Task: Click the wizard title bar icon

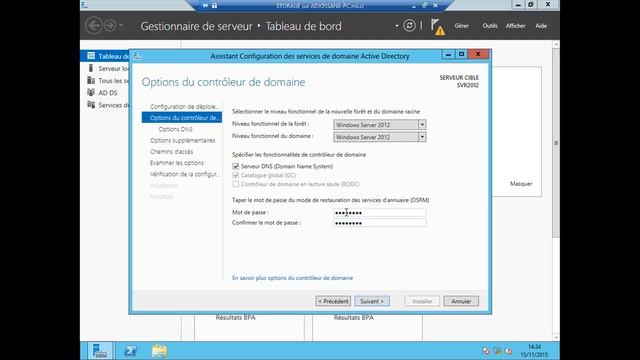Action: click(x=138, y=56)
